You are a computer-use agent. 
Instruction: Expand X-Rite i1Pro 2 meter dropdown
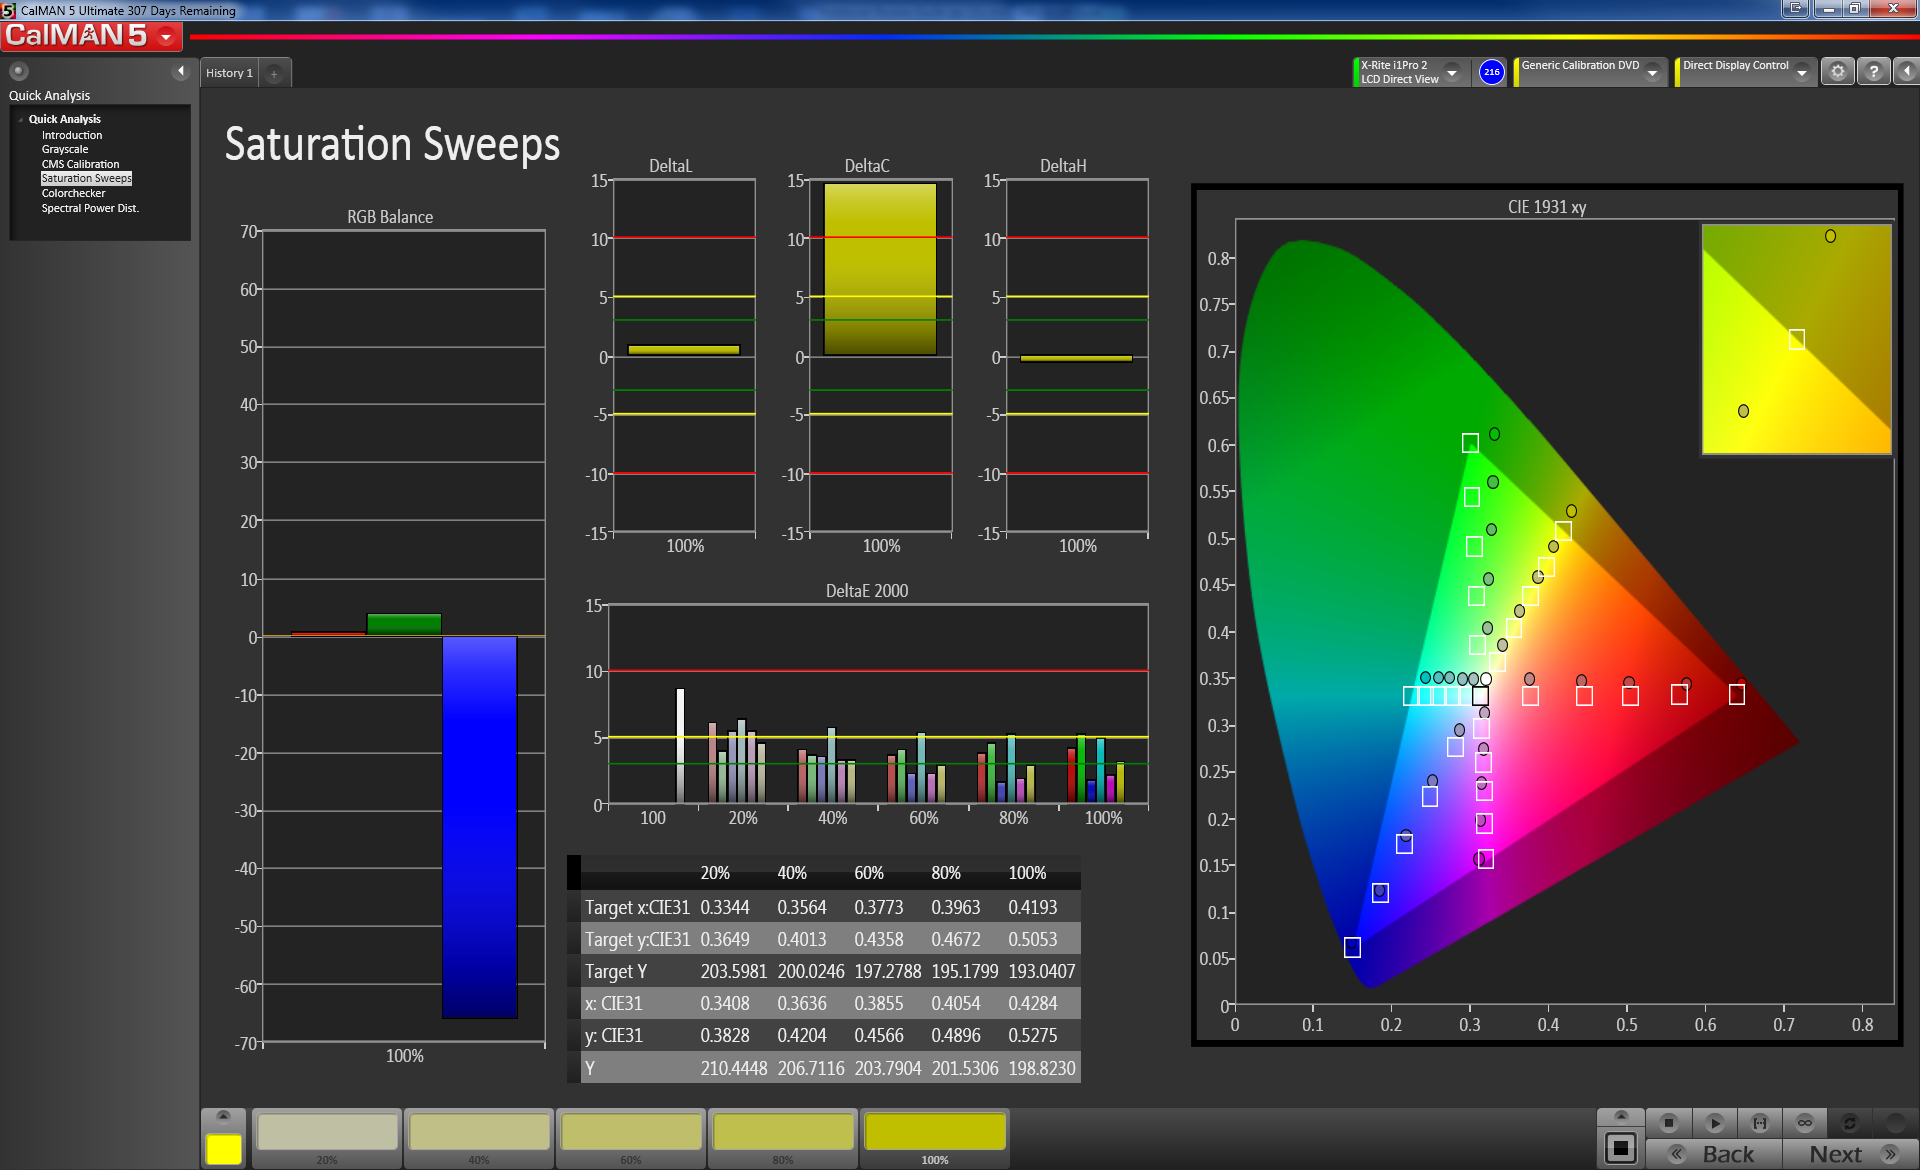pos(1452,72)
